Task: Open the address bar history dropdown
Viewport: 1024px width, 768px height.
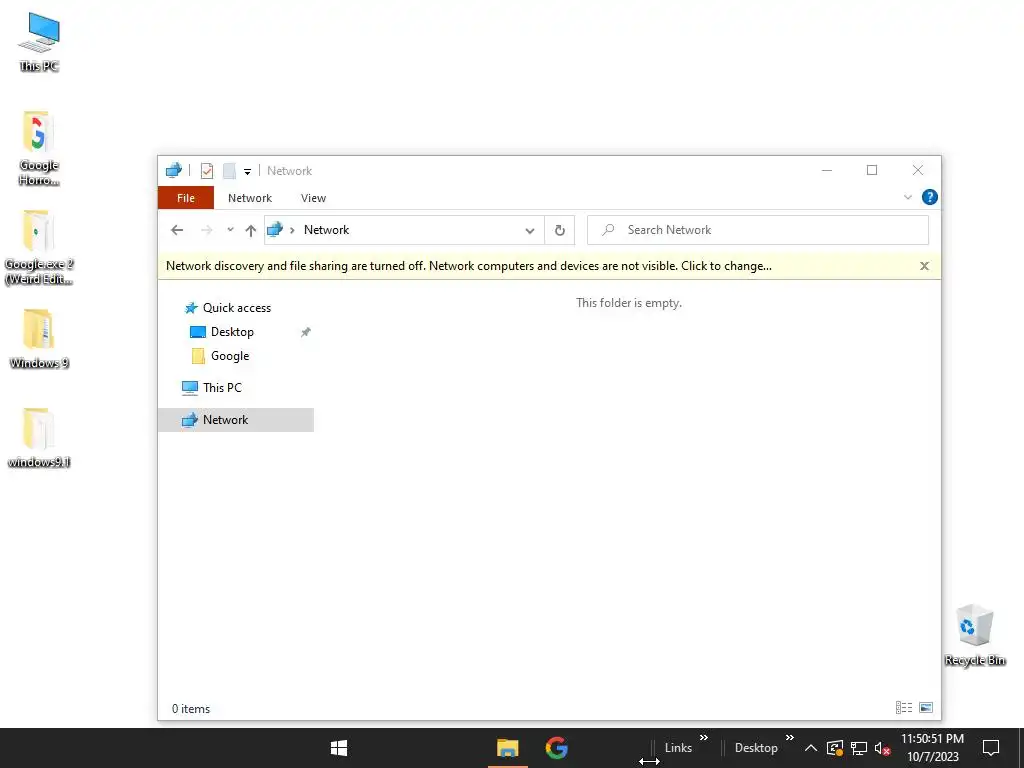Action: 530,231
